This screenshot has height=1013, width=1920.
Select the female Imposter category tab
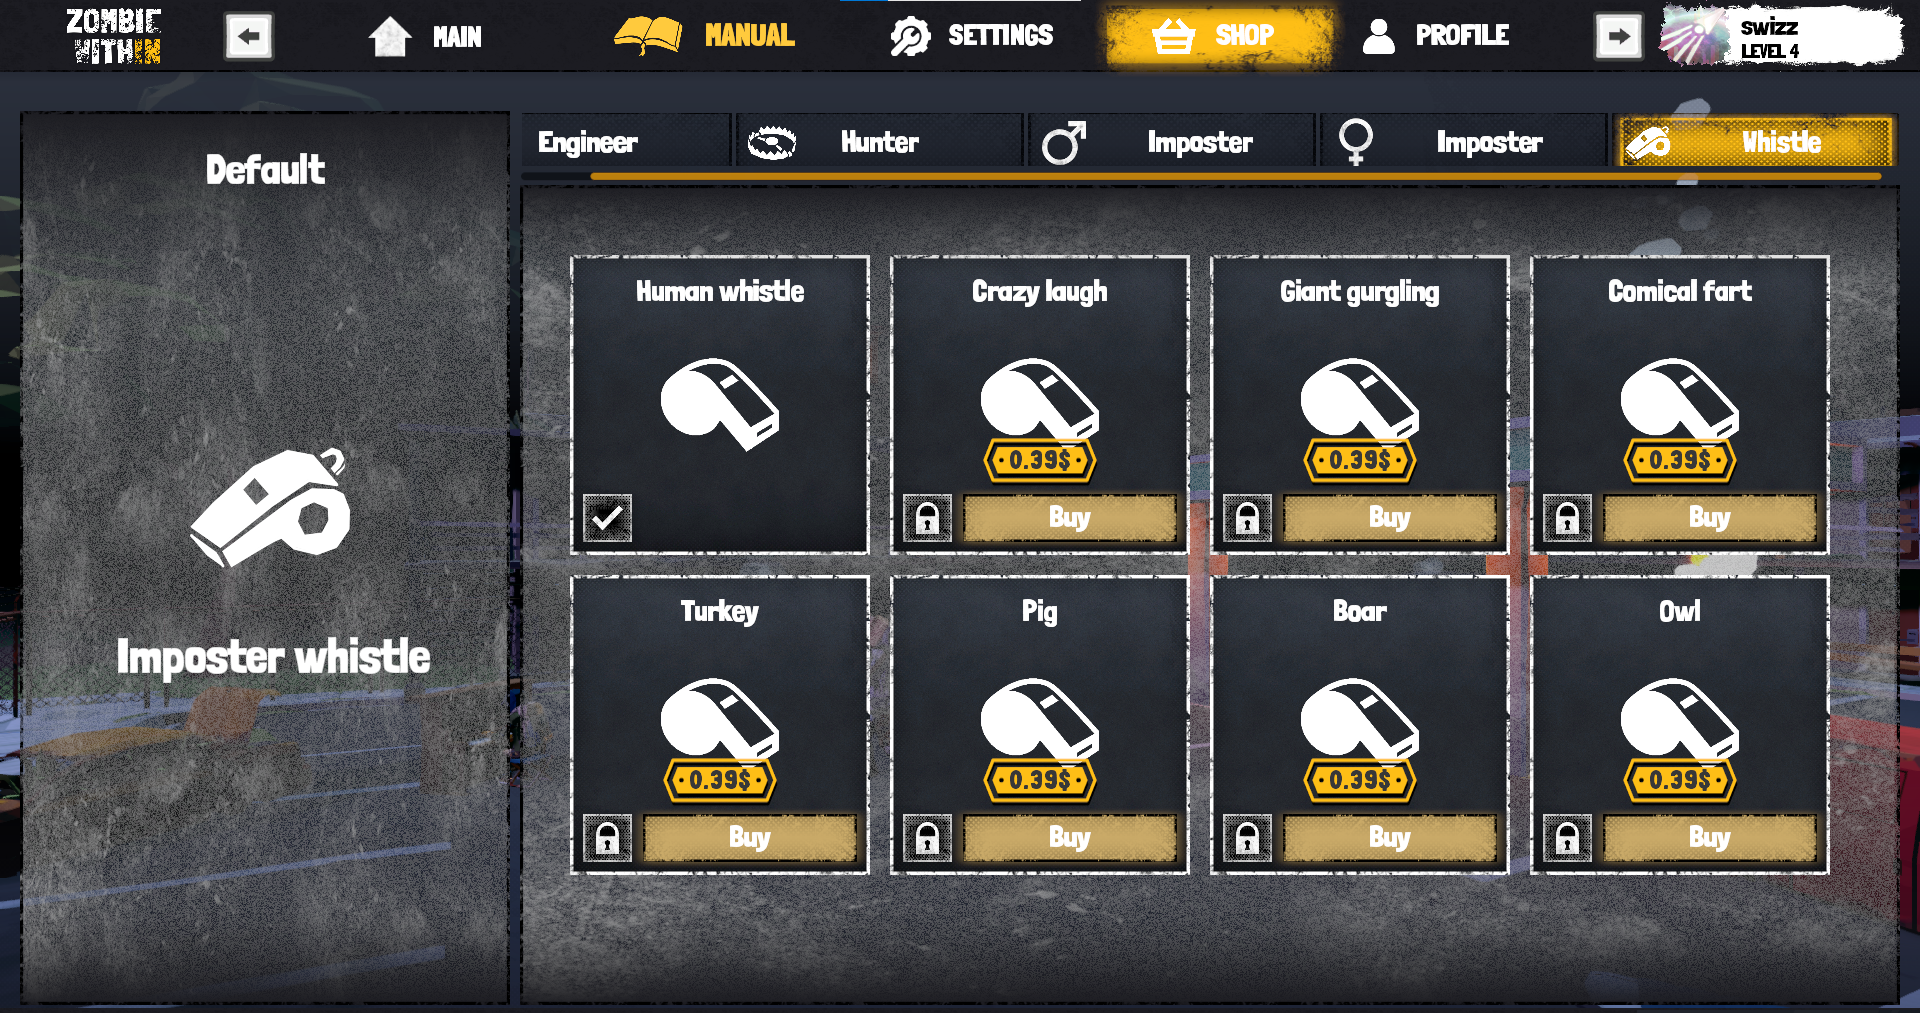click(1462, 142)
